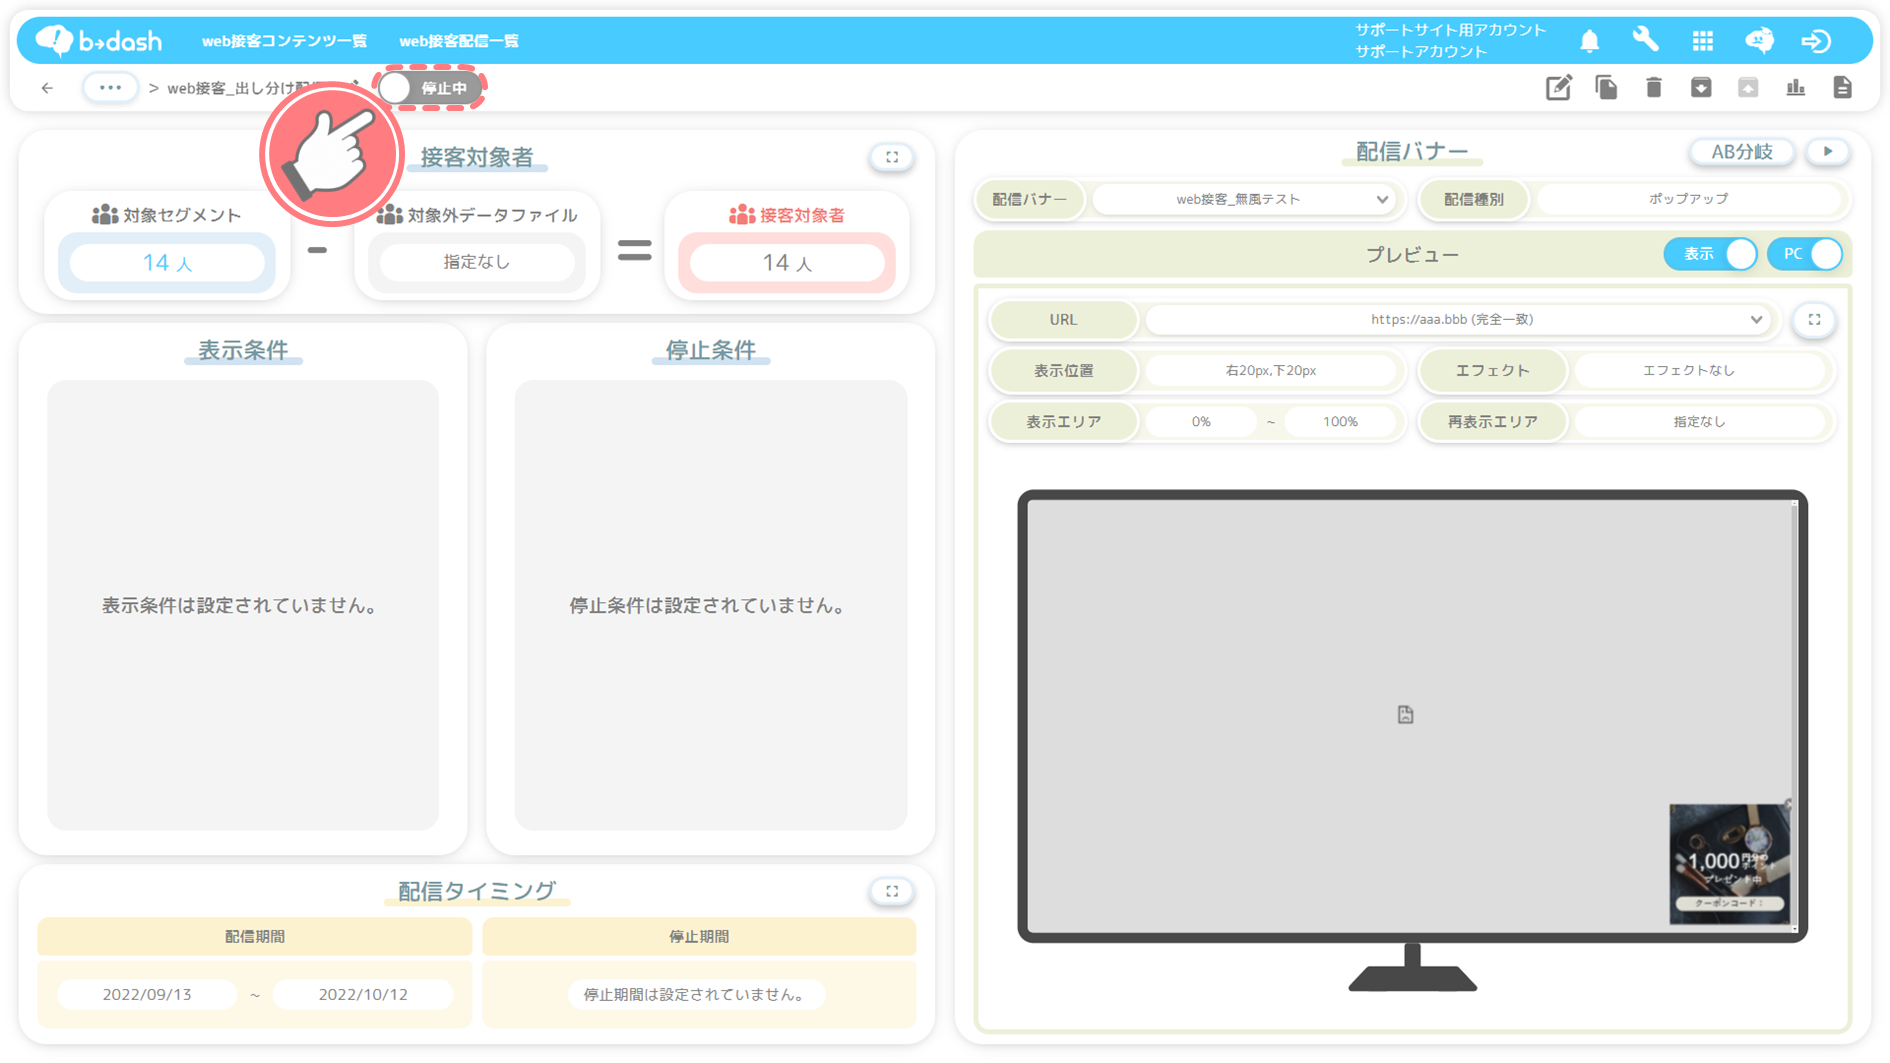Click the b→dash logo
Viewport: 1890px width, 1063px height.
coord(98,40)
